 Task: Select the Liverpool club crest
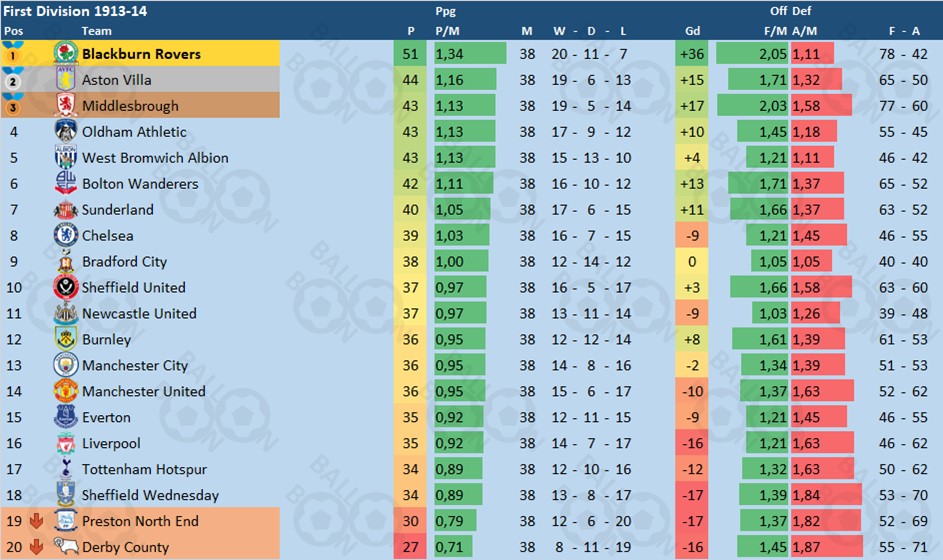[x=66, y=443]
